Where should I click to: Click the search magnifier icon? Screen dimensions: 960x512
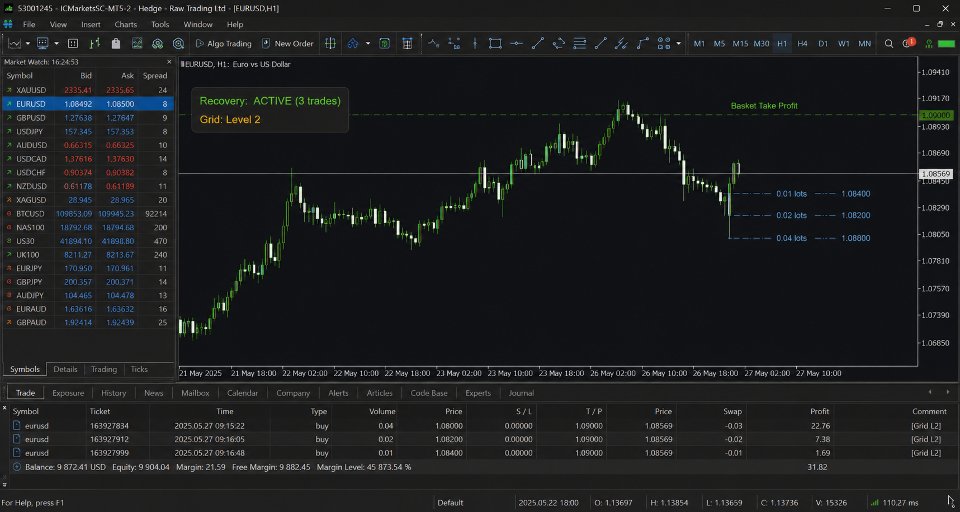click(889, 43)
